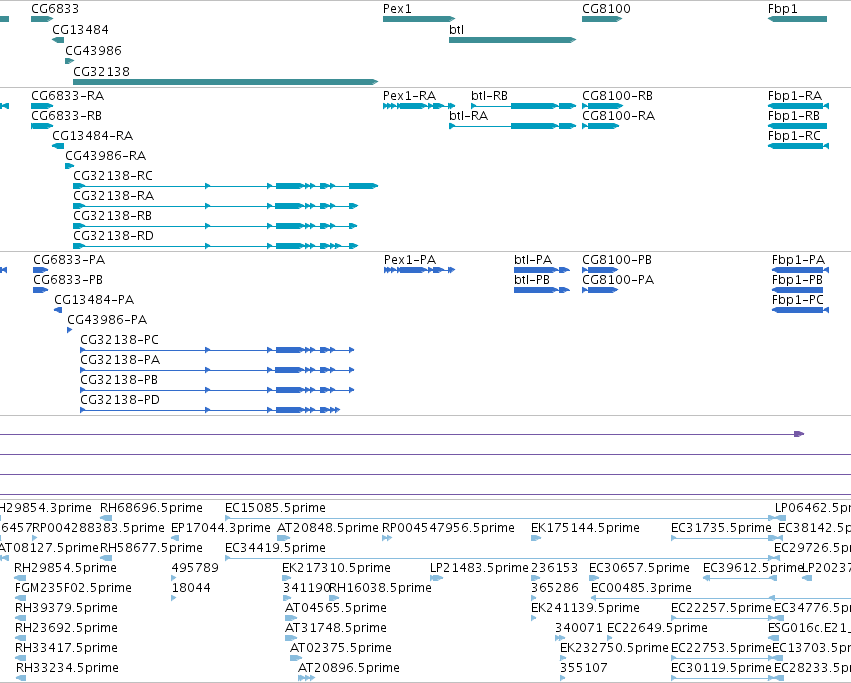Image resolution: width=851 pixels, height=683 pixels.
Task: Click the EC00485.3prime EST label
Action: pos(641,588)
